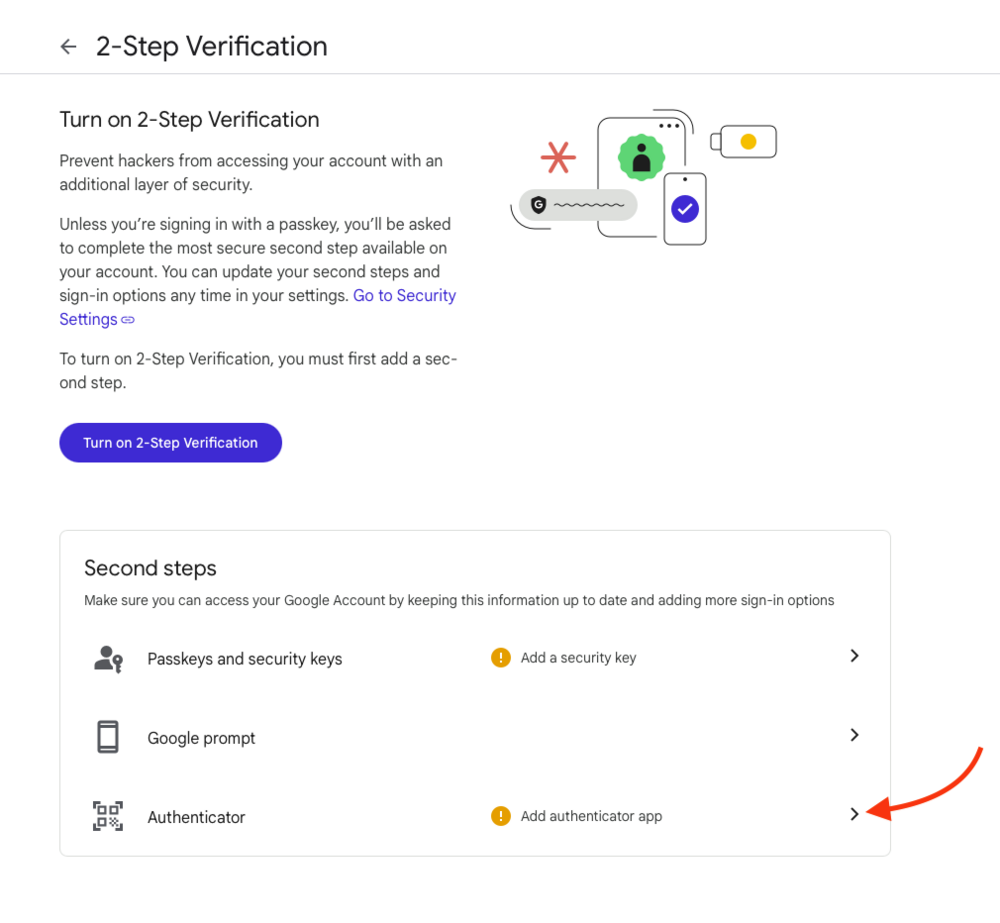The width and height of the screenshot is (1000, 923).
Task: Select the Passkeys and security keys row
Action: point(475,658)
